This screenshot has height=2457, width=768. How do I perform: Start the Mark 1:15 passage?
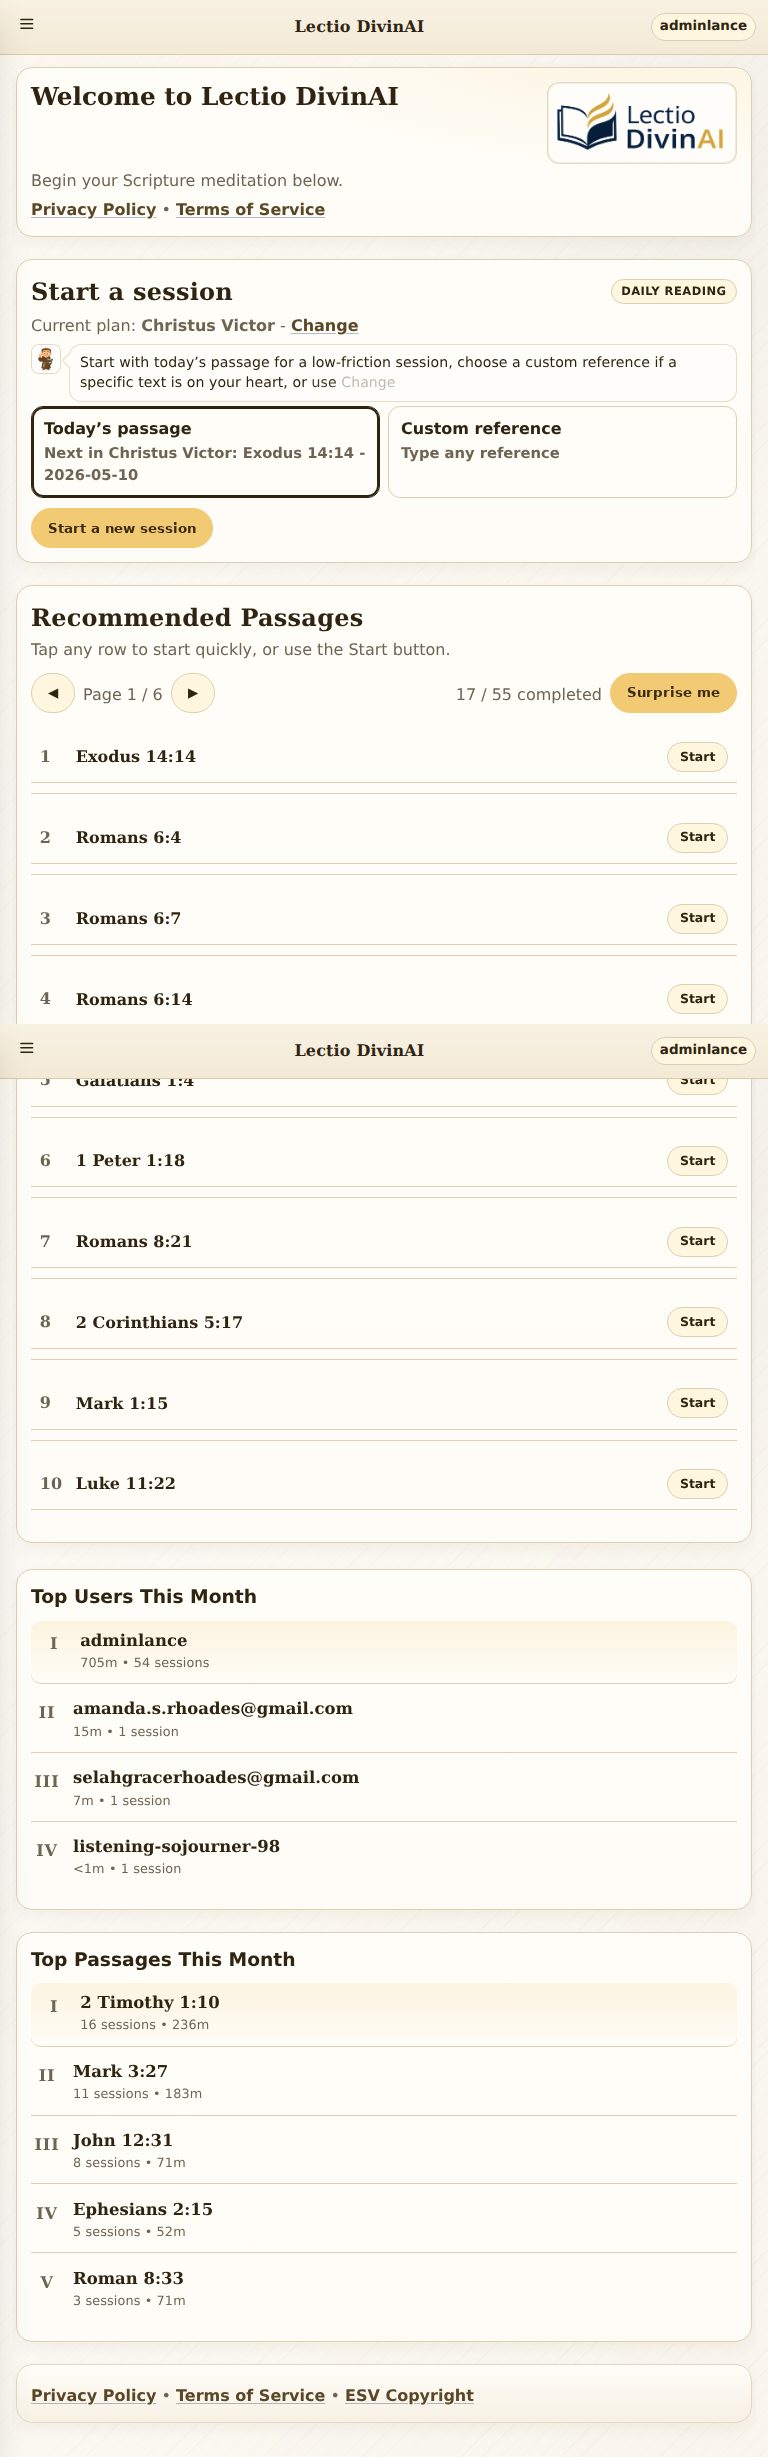click(697, 1403)
